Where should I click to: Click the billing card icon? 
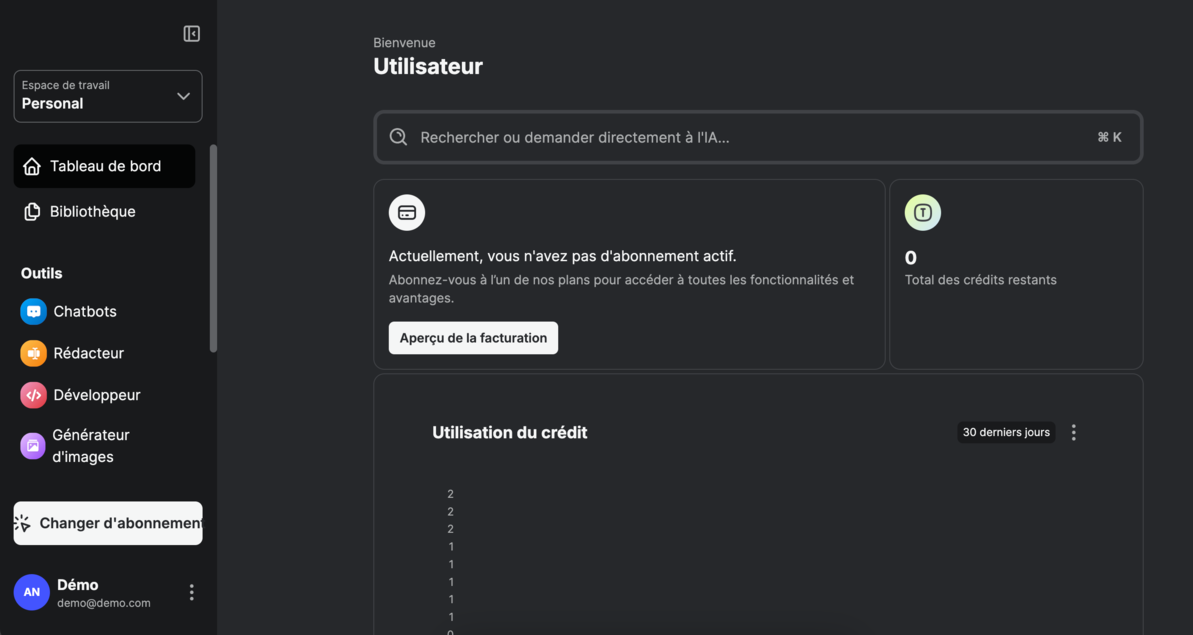407,213
